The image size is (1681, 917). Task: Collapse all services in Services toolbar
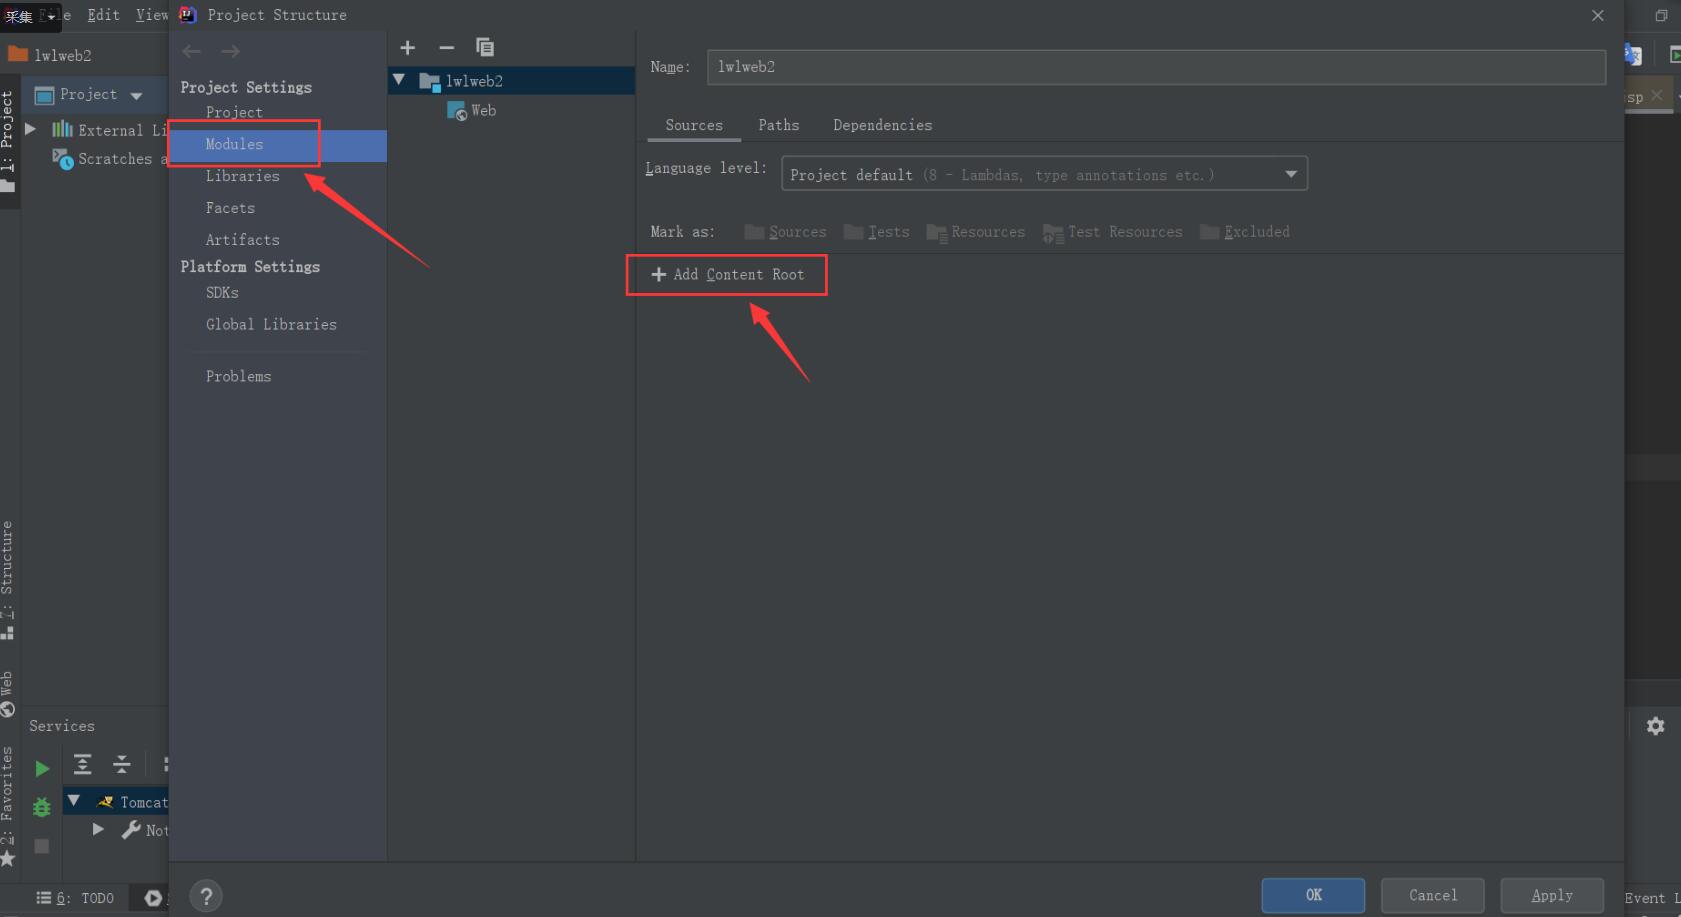tap(122, 765)
